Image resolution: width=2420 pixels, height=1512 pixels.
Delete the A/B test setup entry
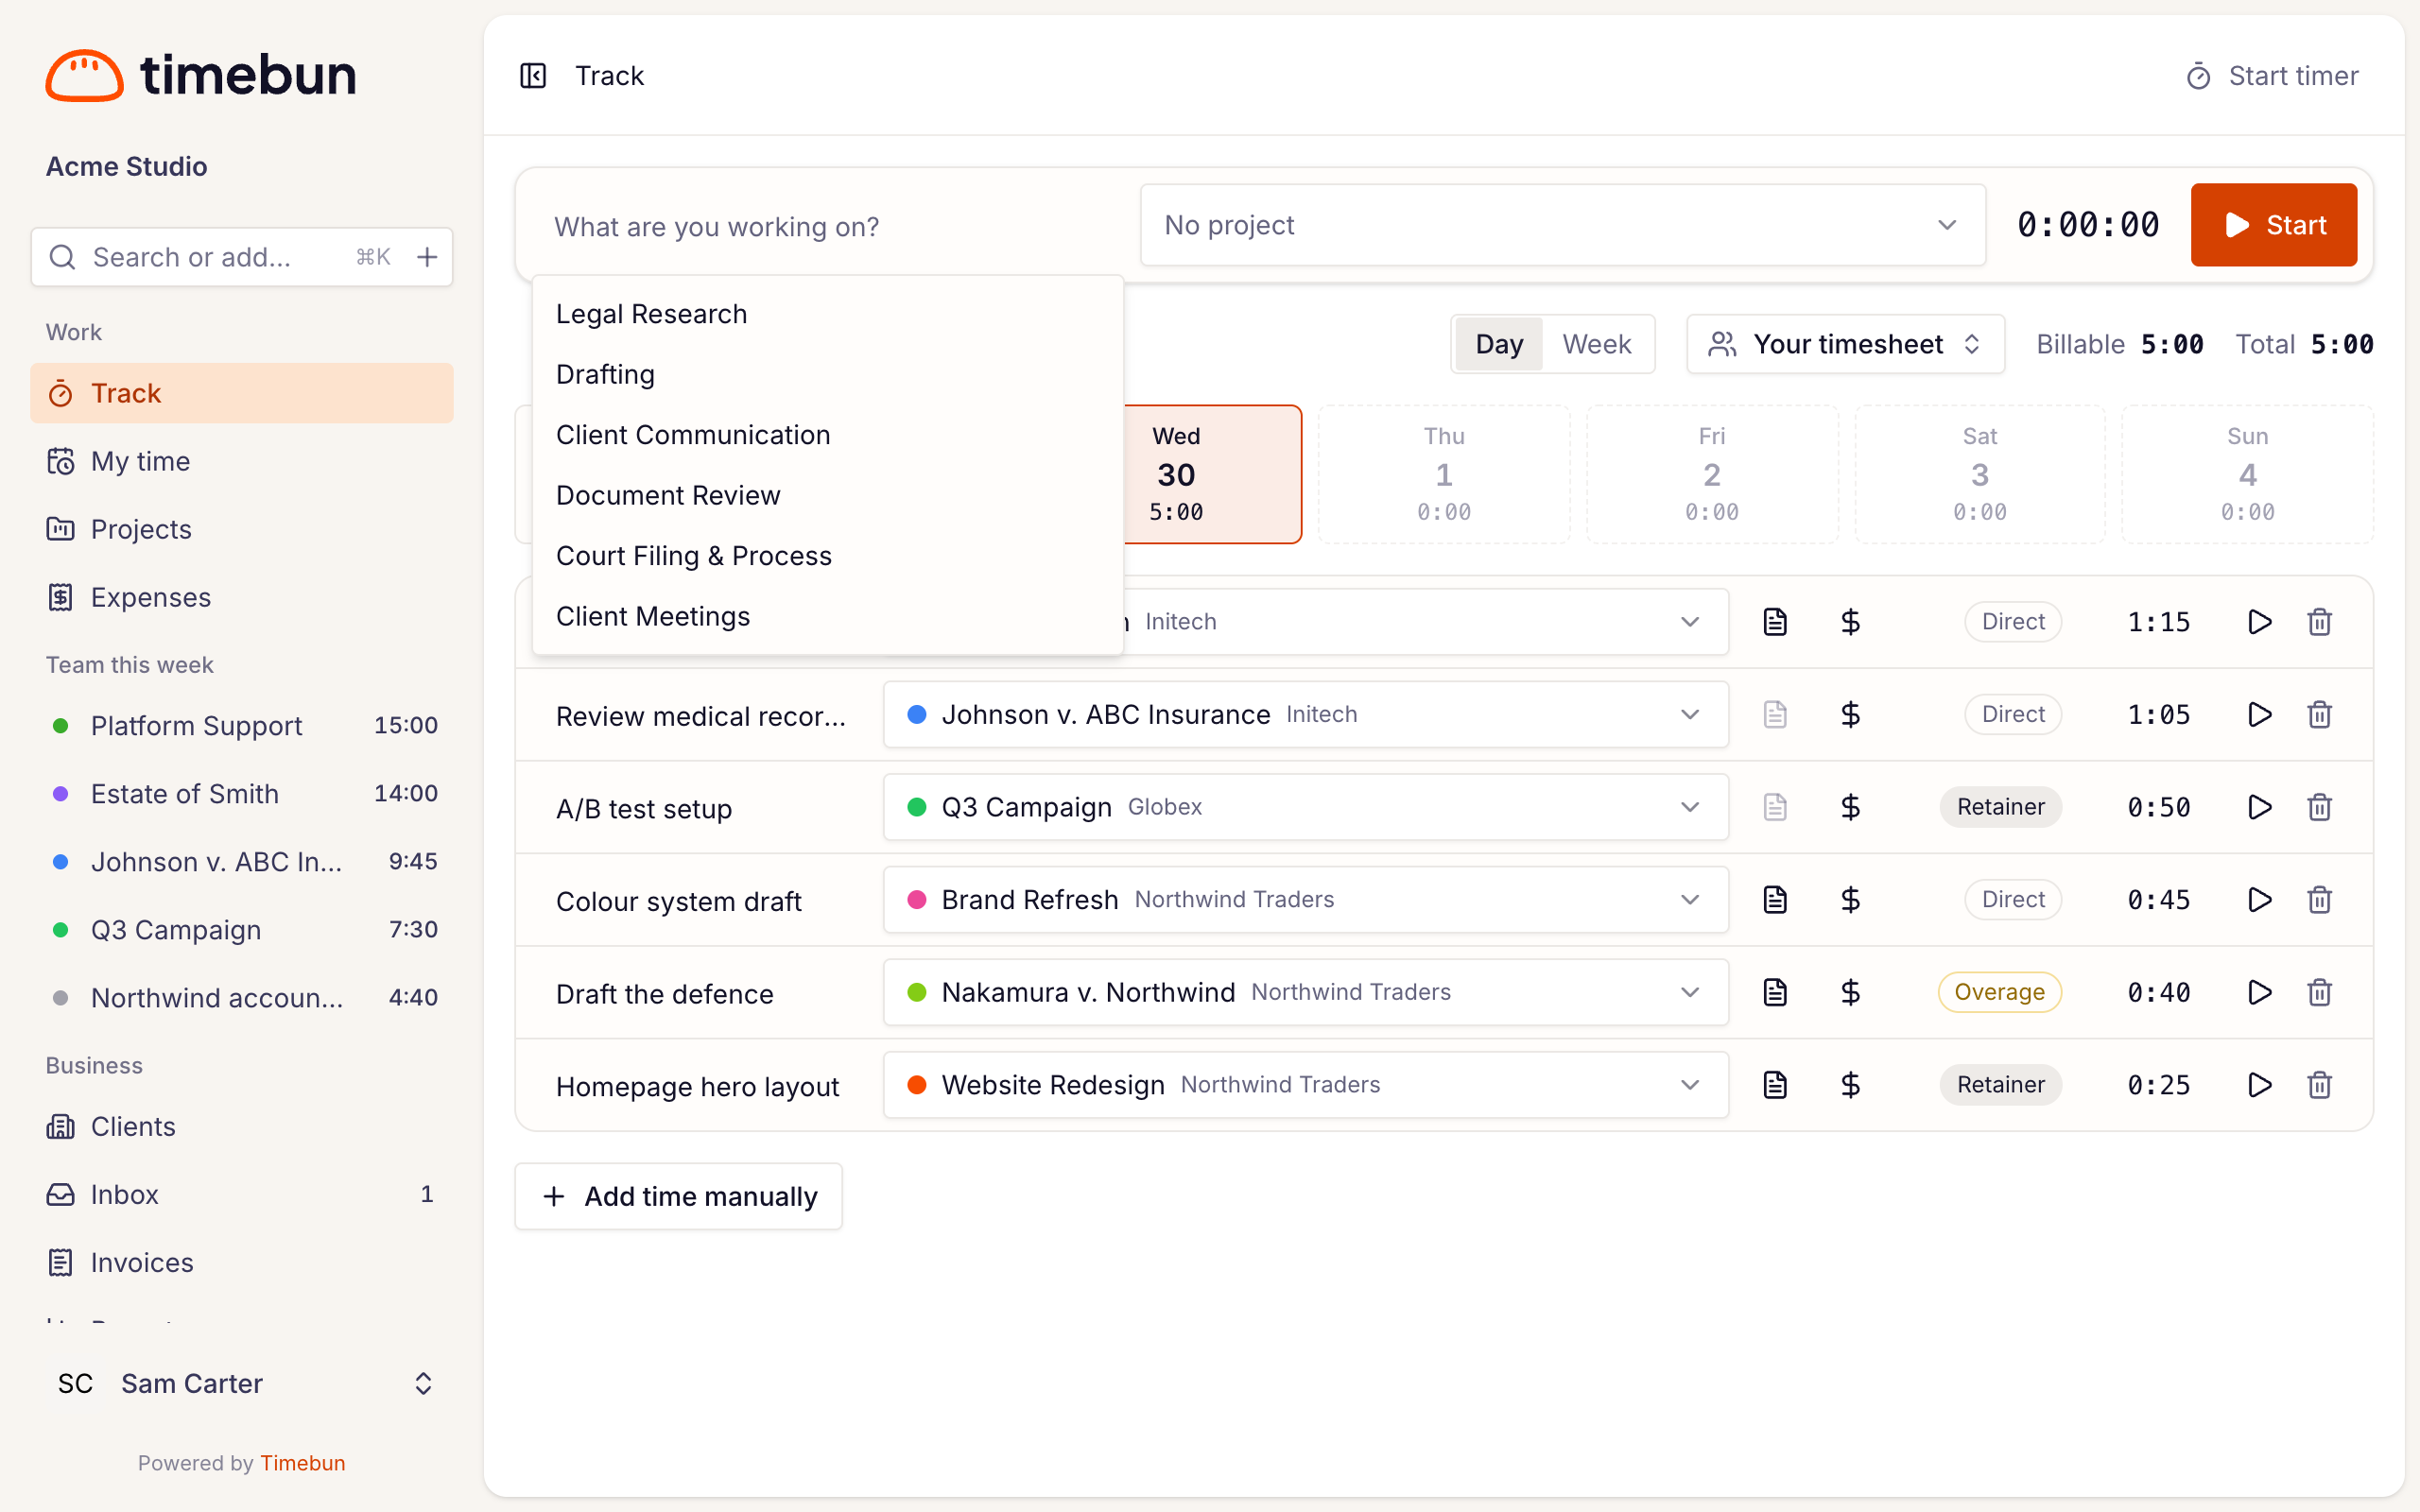(x=2320, y=807)
